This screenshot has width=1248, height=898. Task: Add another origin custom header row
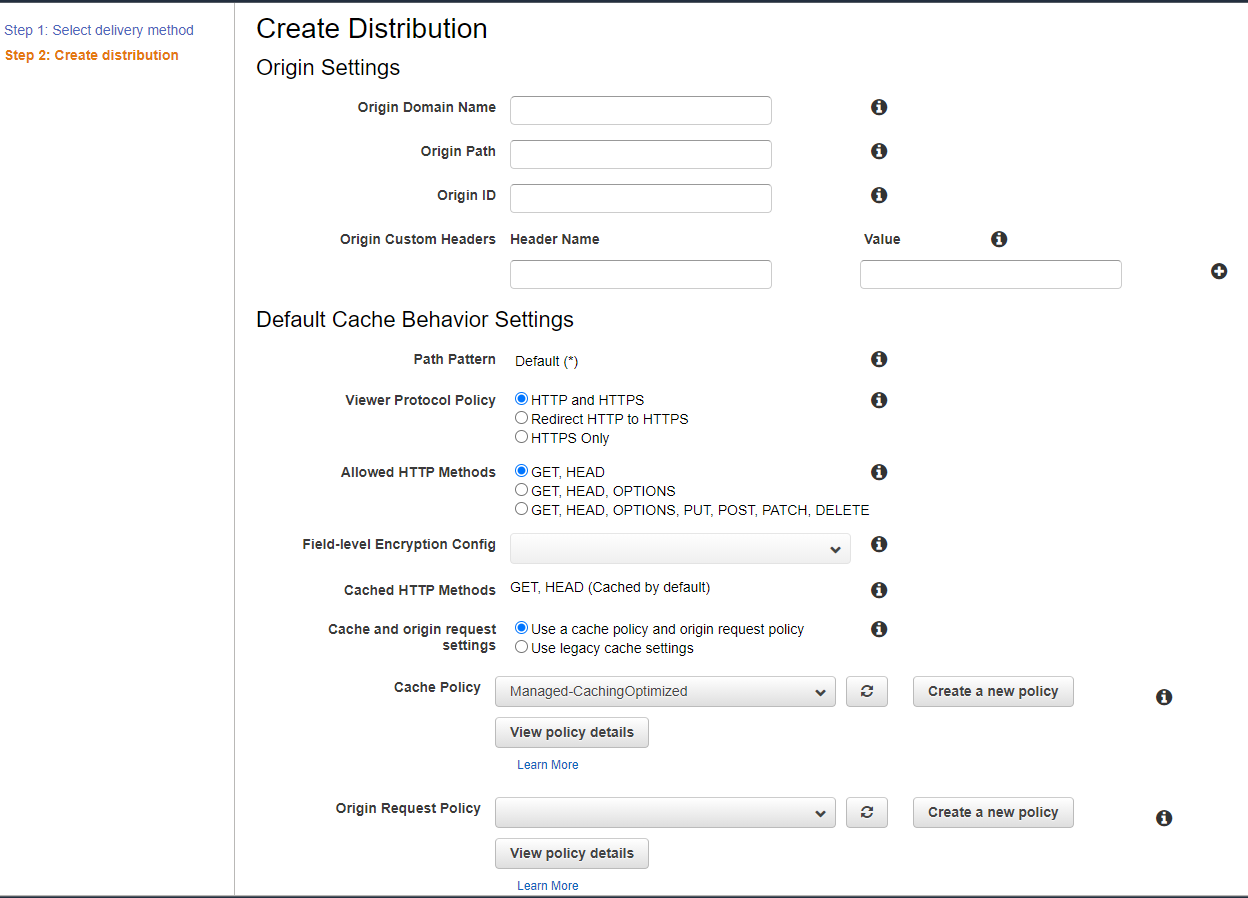click(x=1219, y=271)
